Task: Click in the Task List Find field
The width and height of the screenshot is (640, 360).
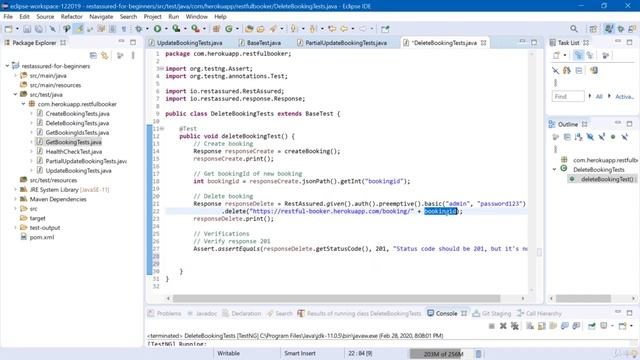Action: tap(568, 96)
